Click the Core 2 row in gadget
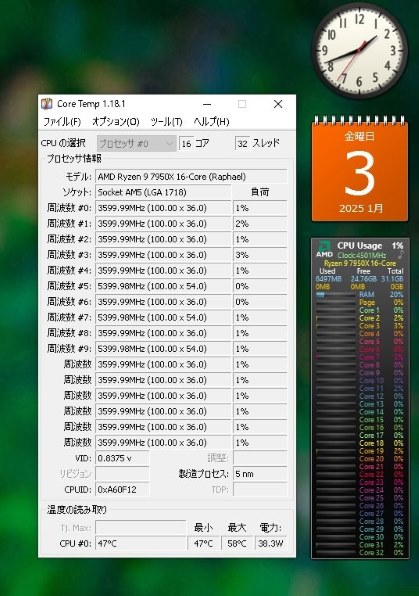This screenshot has height=596, width=419. coord(360,318)
